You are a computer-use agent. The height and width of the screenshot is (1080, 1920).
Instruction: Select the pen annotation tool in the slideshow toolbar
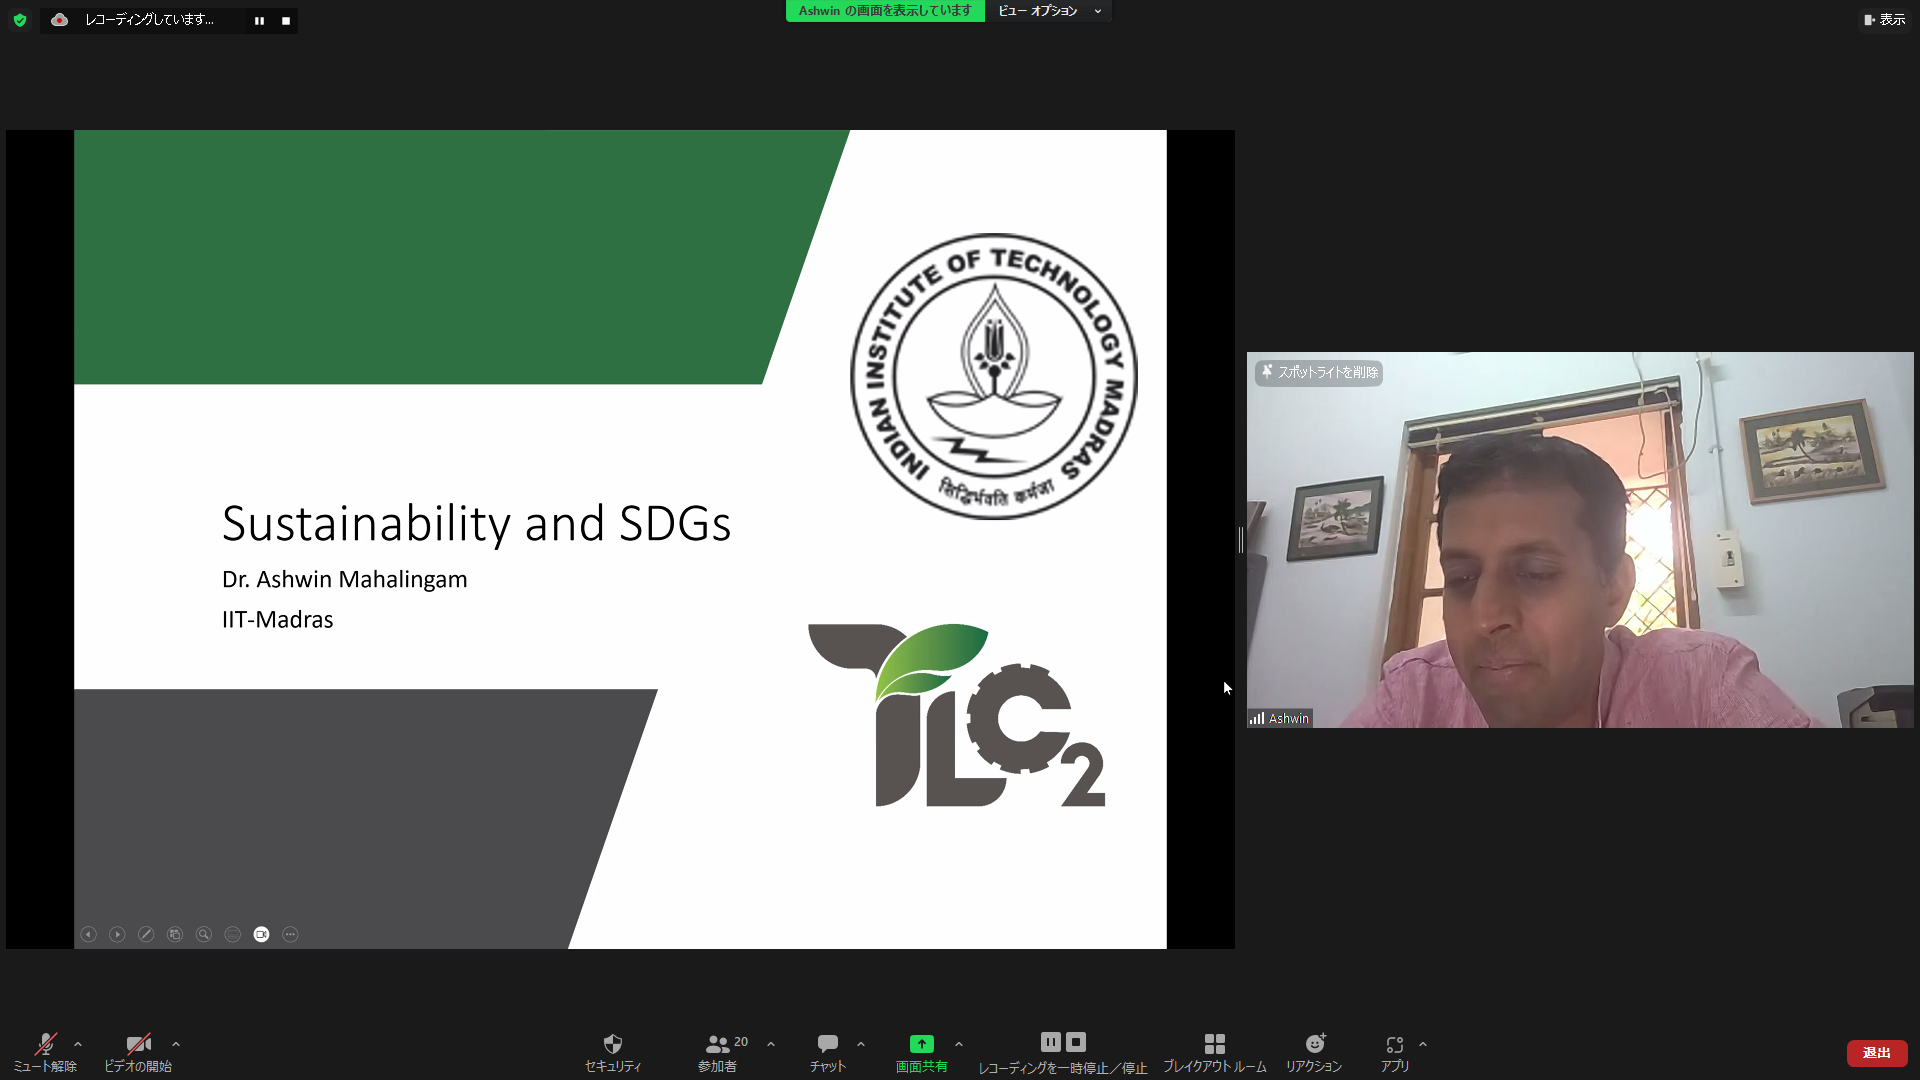[146, 934]
